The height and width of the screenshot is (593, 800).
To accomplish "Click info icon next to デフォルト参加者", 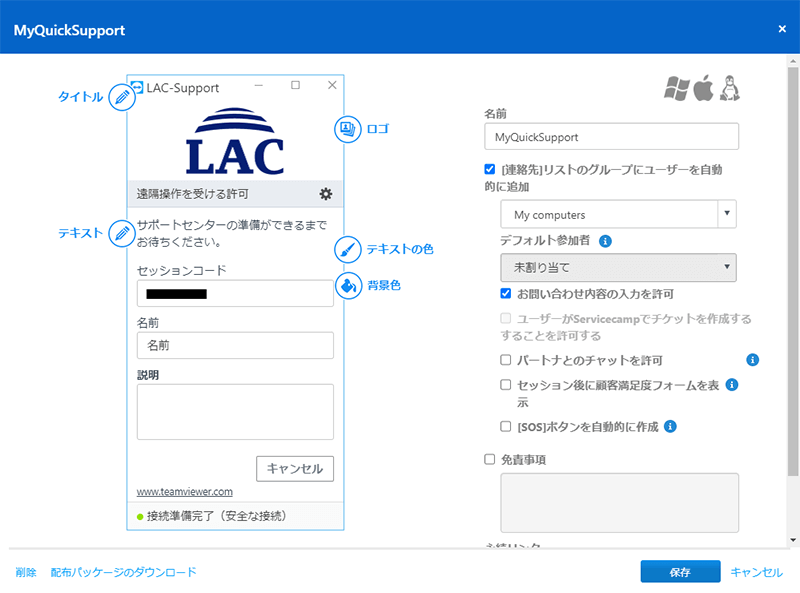I will click(605, 241).
